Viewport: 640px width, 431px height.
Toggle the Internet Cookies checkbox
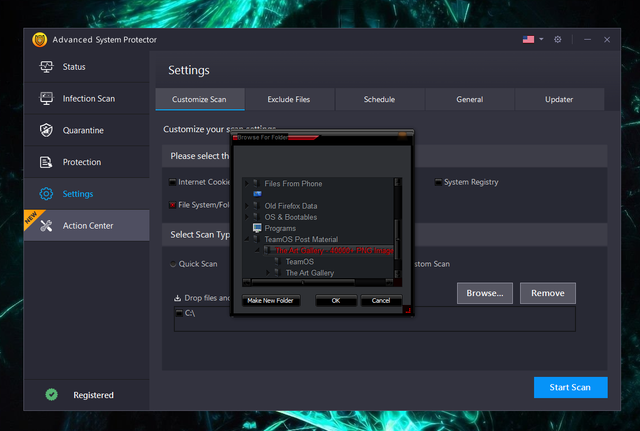point(173,182)
